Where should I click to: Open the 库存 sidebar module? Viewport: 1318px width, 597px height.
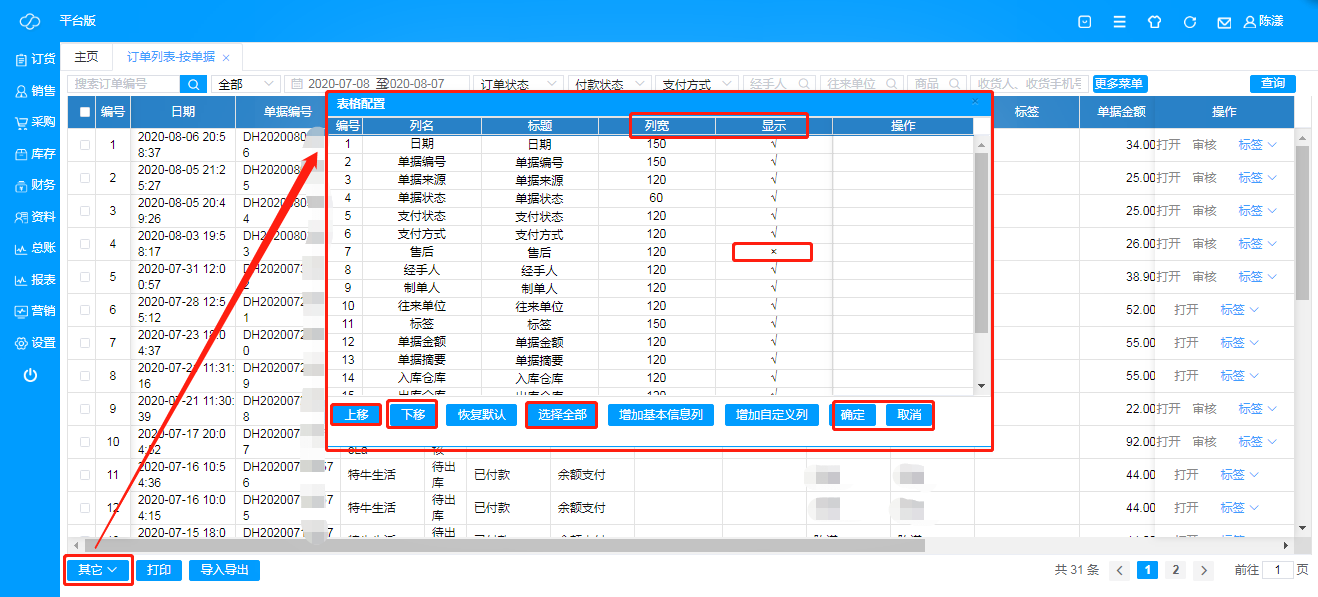[x=35, y=154]
